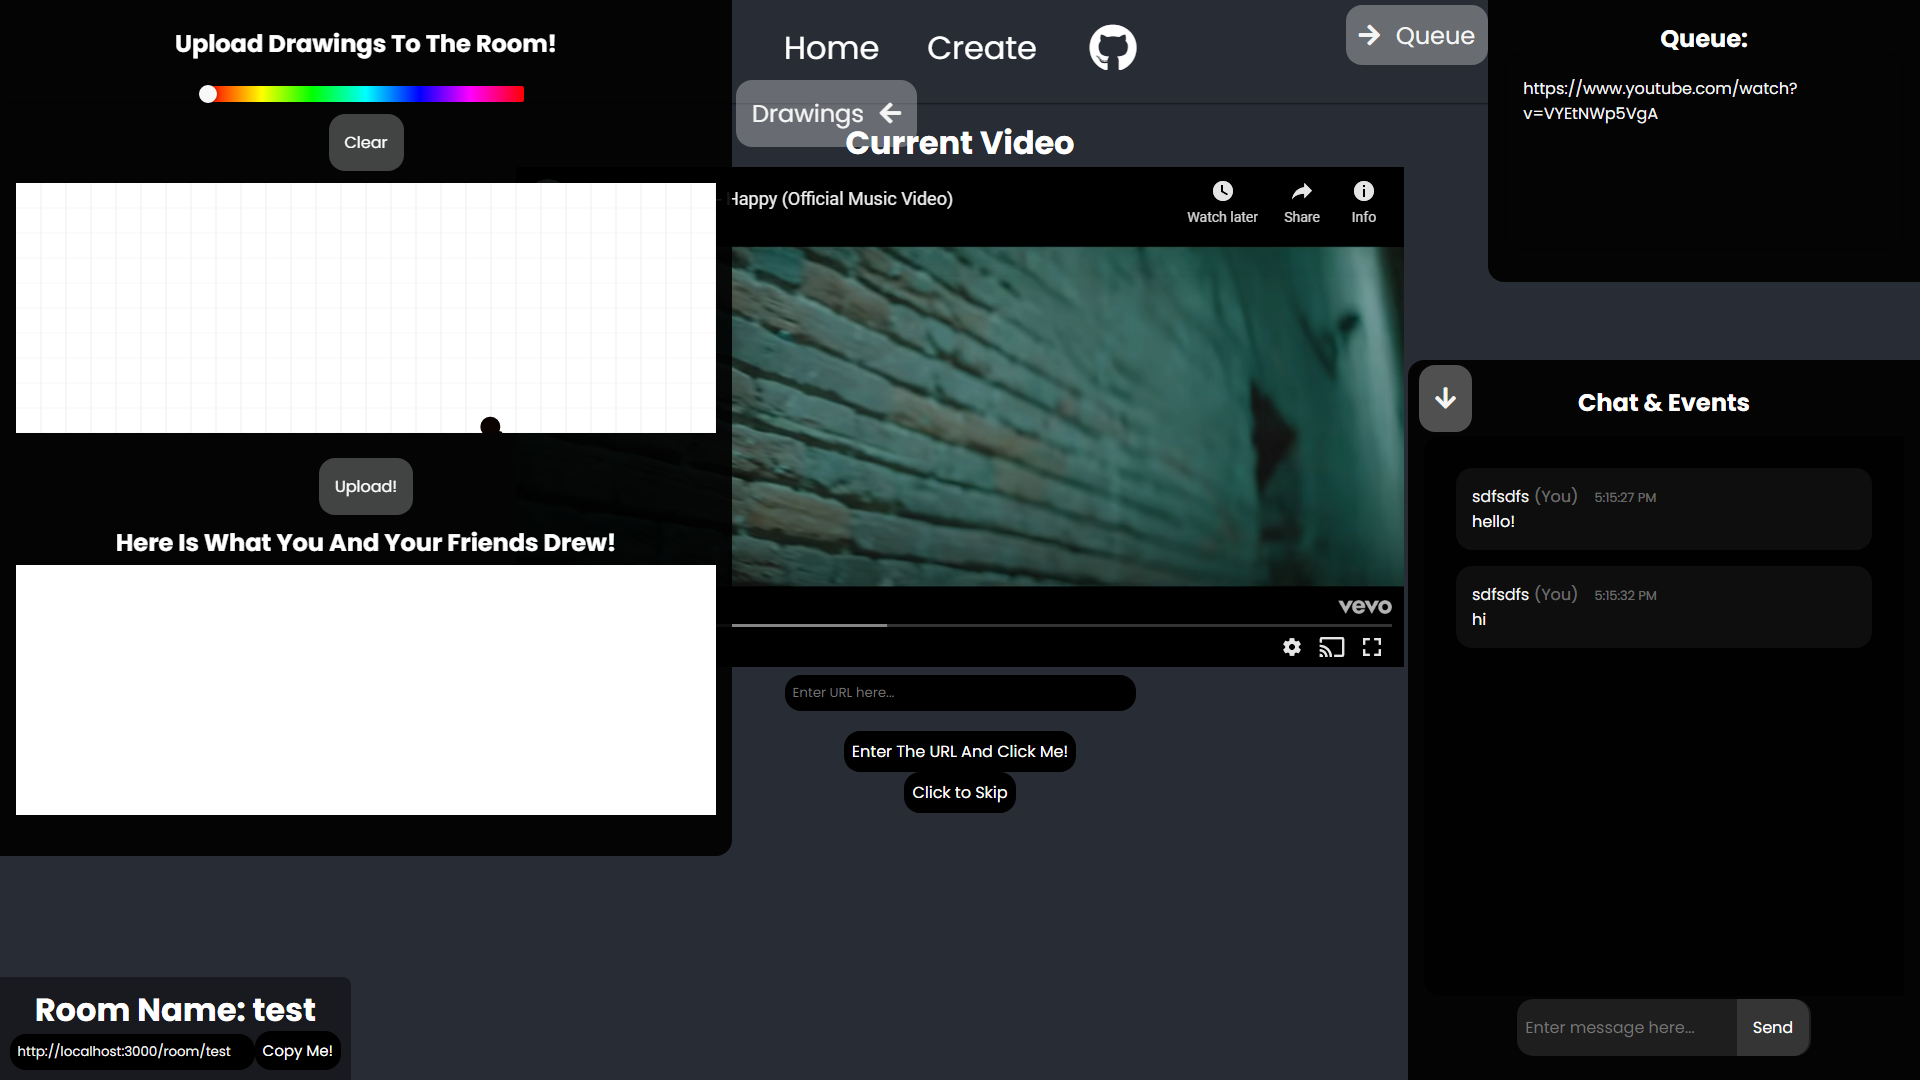This screenshot has height=1080, width=1920.
Task: Click the Cast to device icon
Action: pos(1331,648)
